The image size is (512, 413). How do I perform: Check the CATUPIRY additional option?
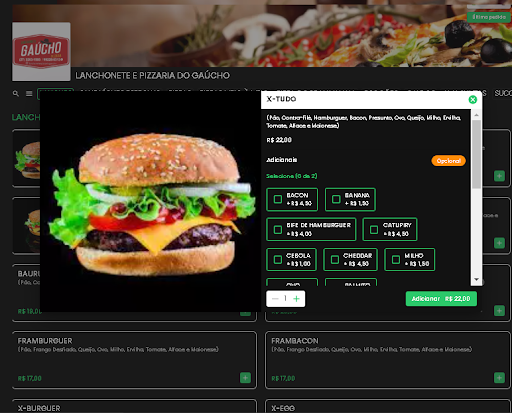tap(374, 229)
